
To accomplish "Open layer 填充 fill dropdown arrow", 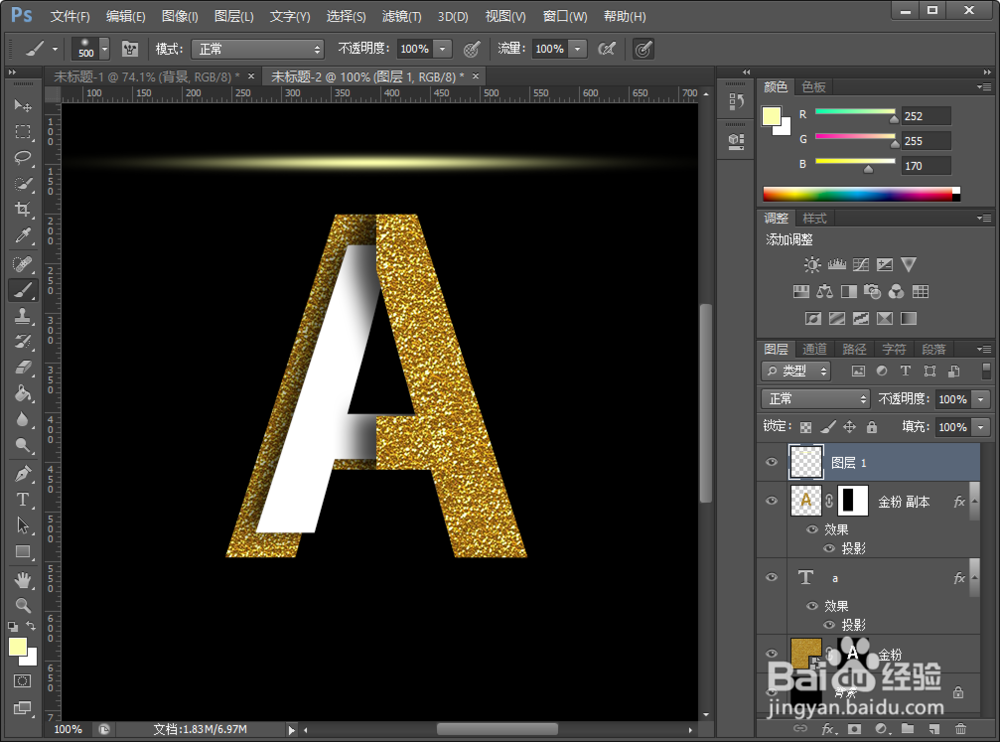I will pyautogui.click(x=981, y=427).
